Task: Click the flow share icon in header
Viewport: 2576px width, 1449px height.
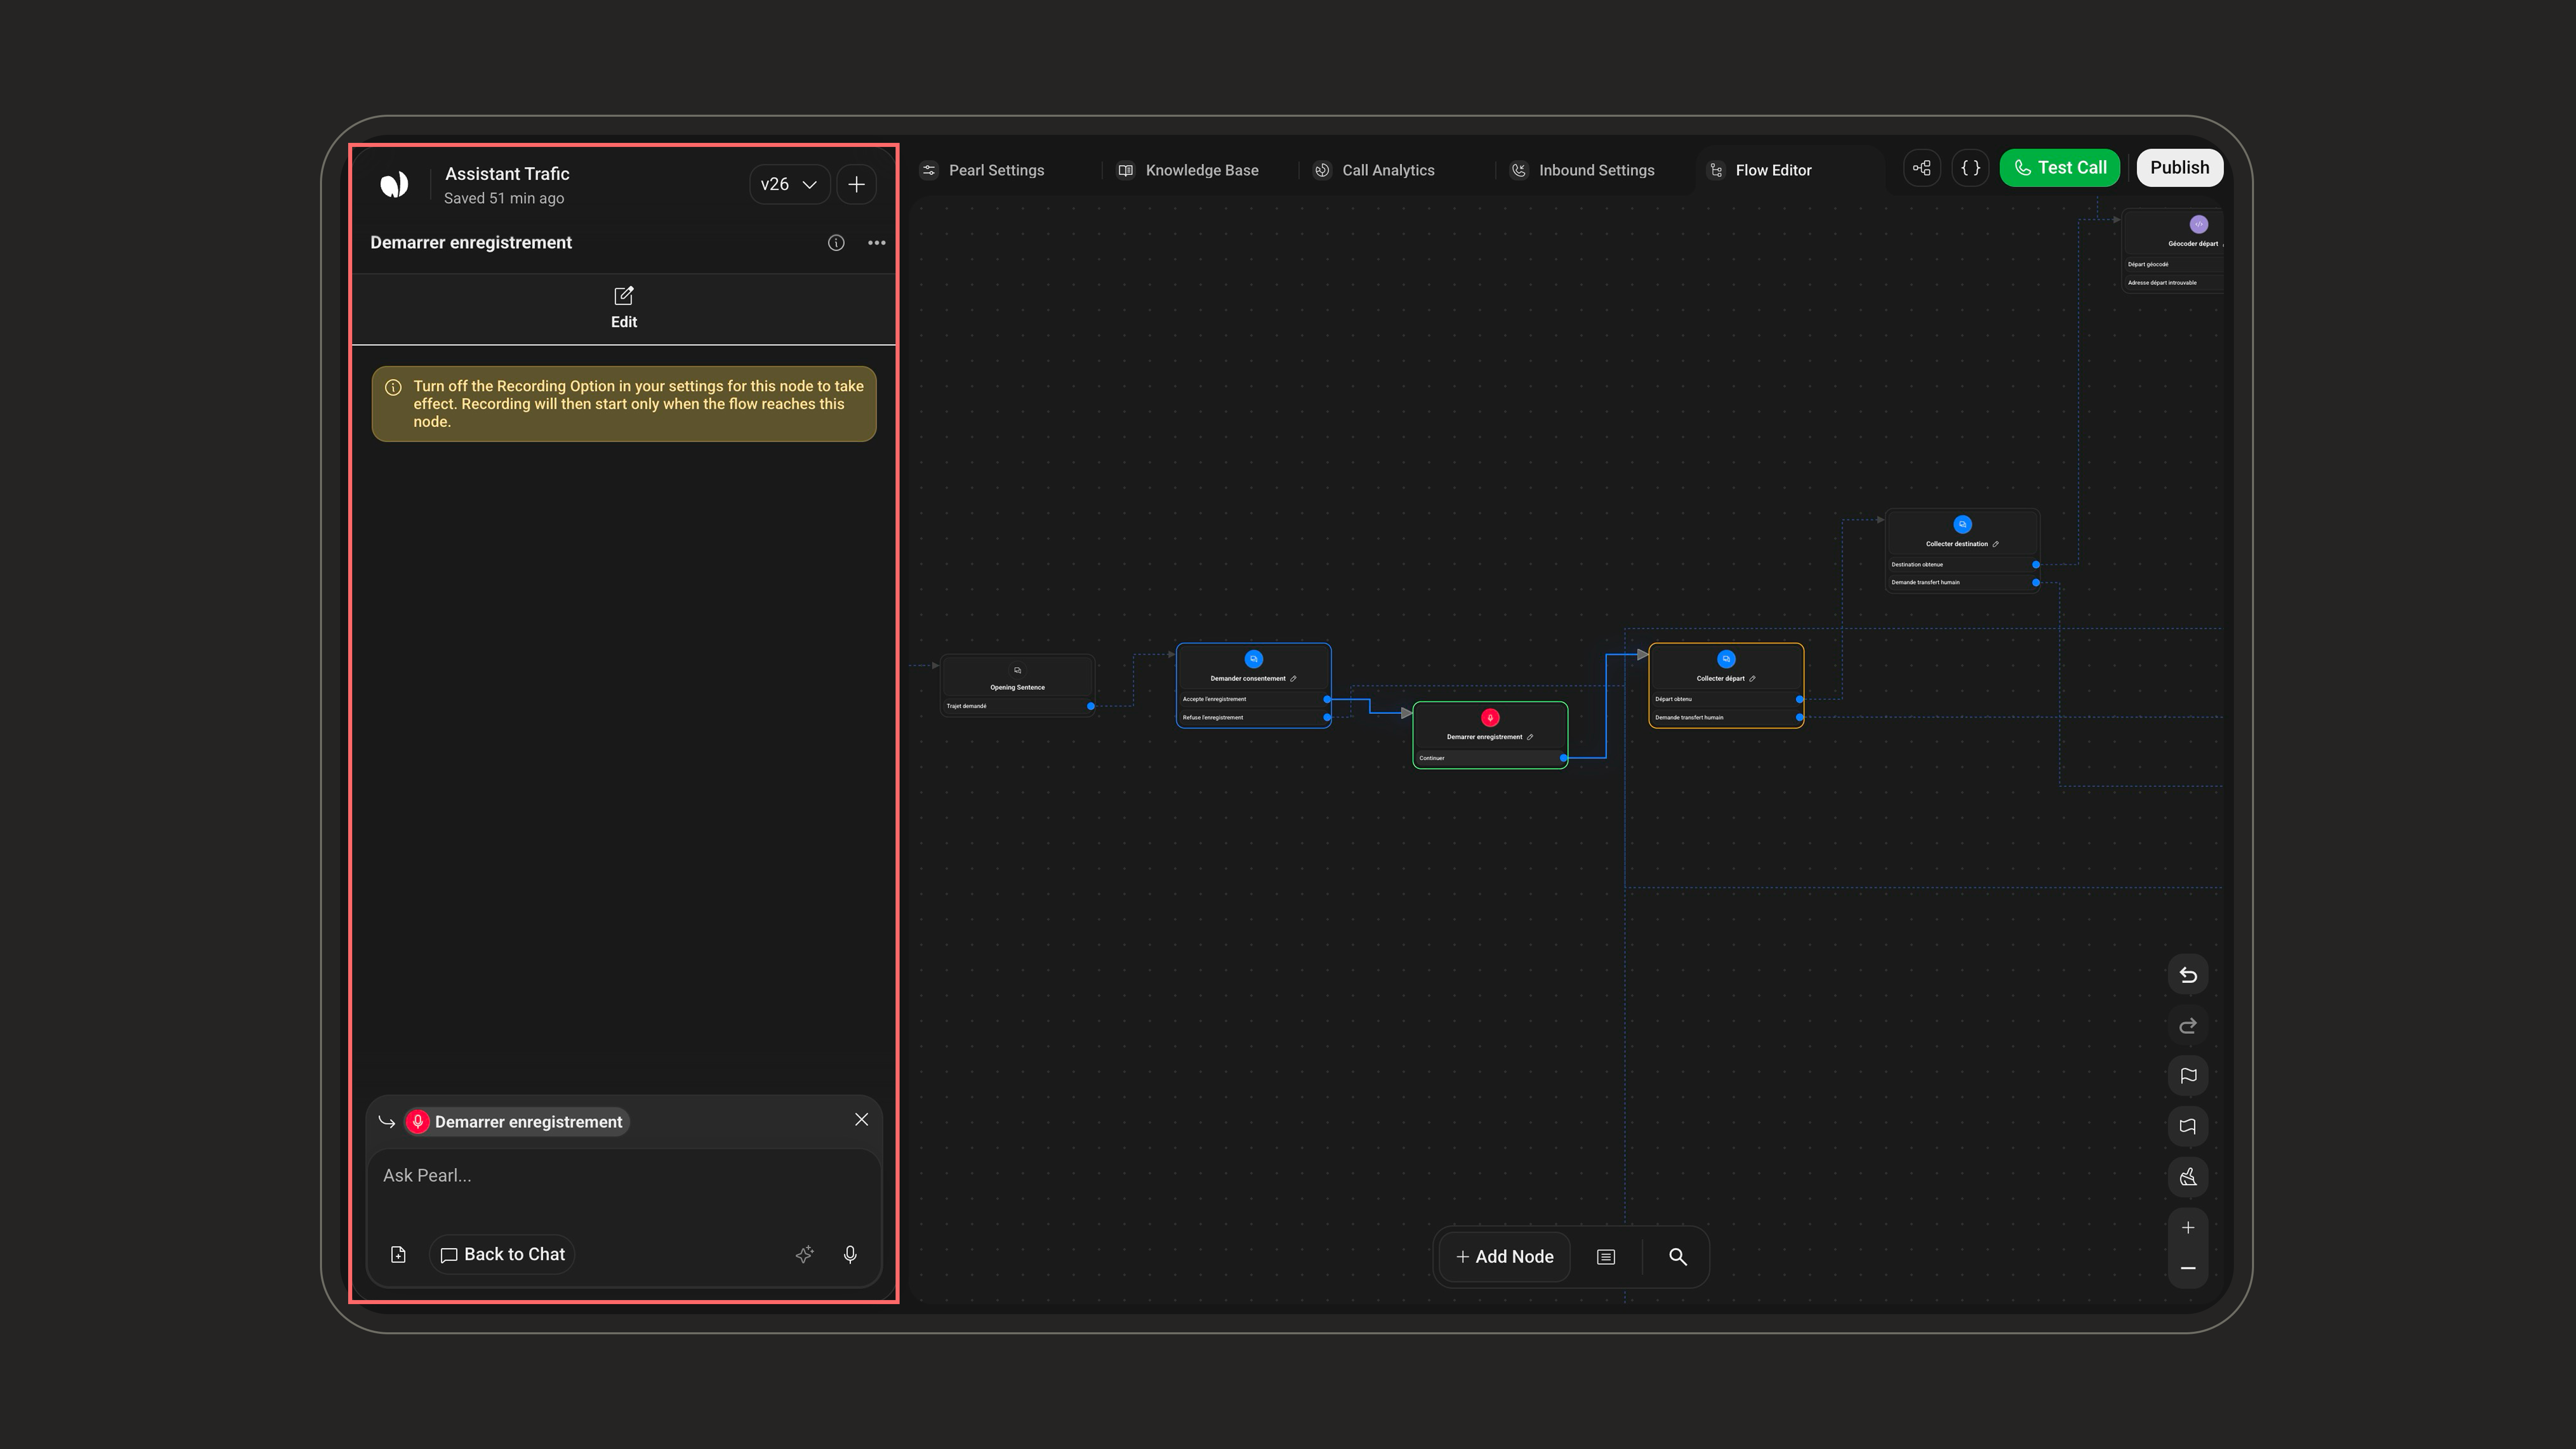Action: (1922, 168)
